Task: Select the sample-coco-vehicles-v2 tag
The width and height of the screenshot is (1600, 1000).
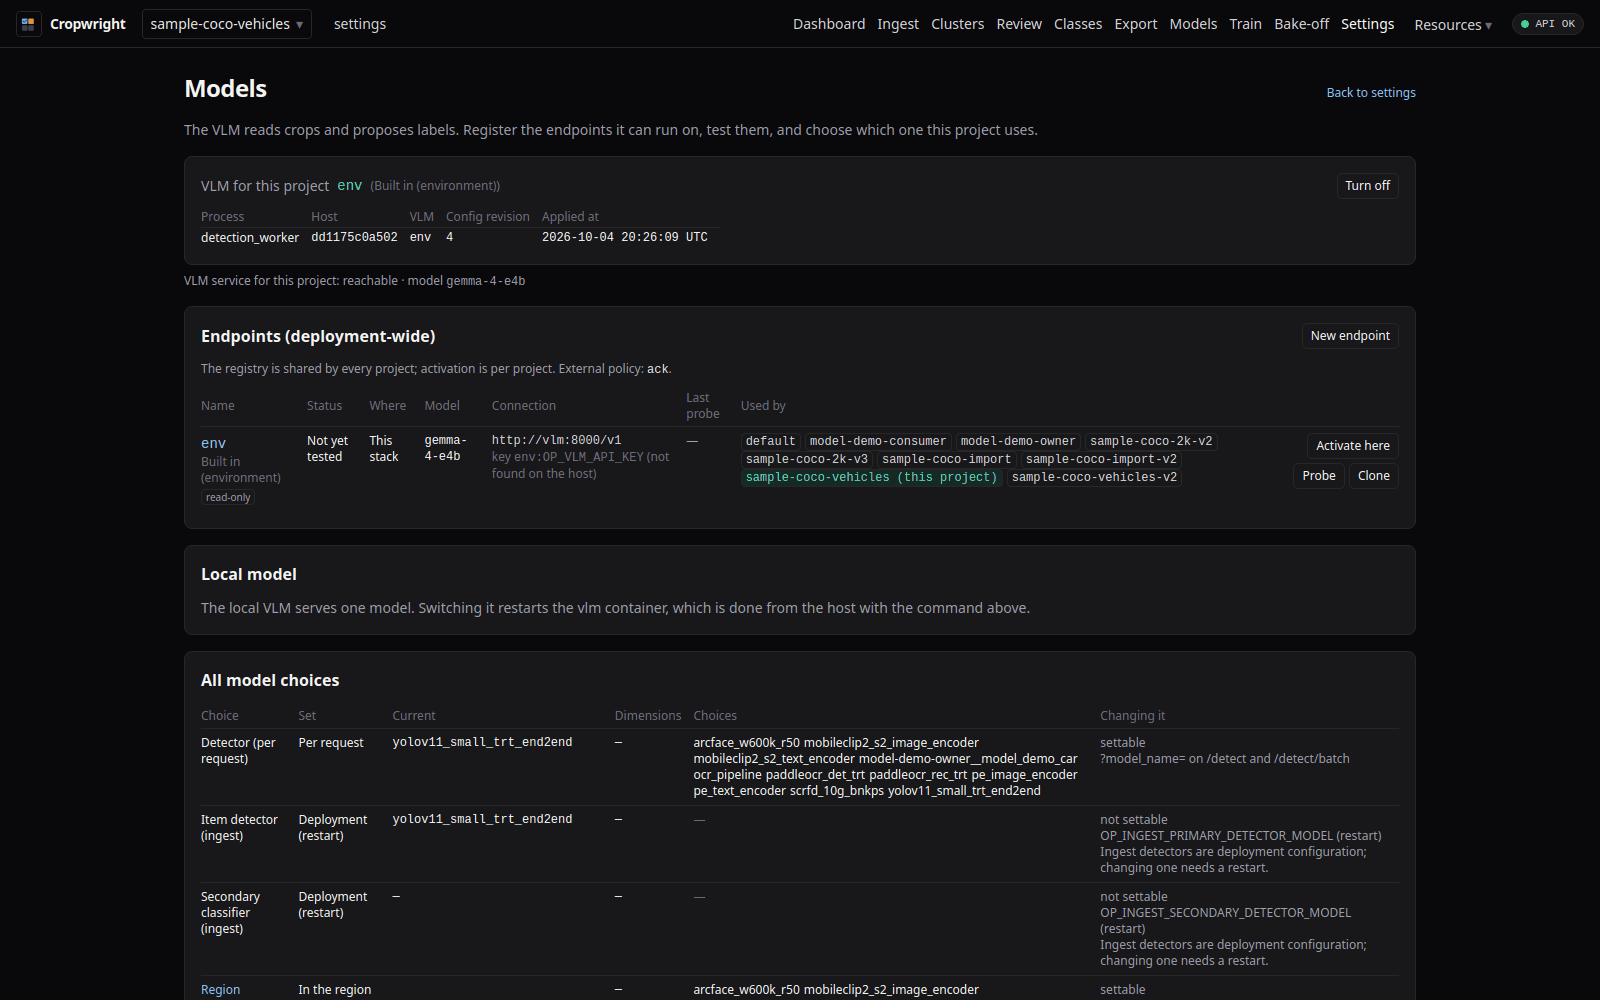Action: pos(1094,477)
